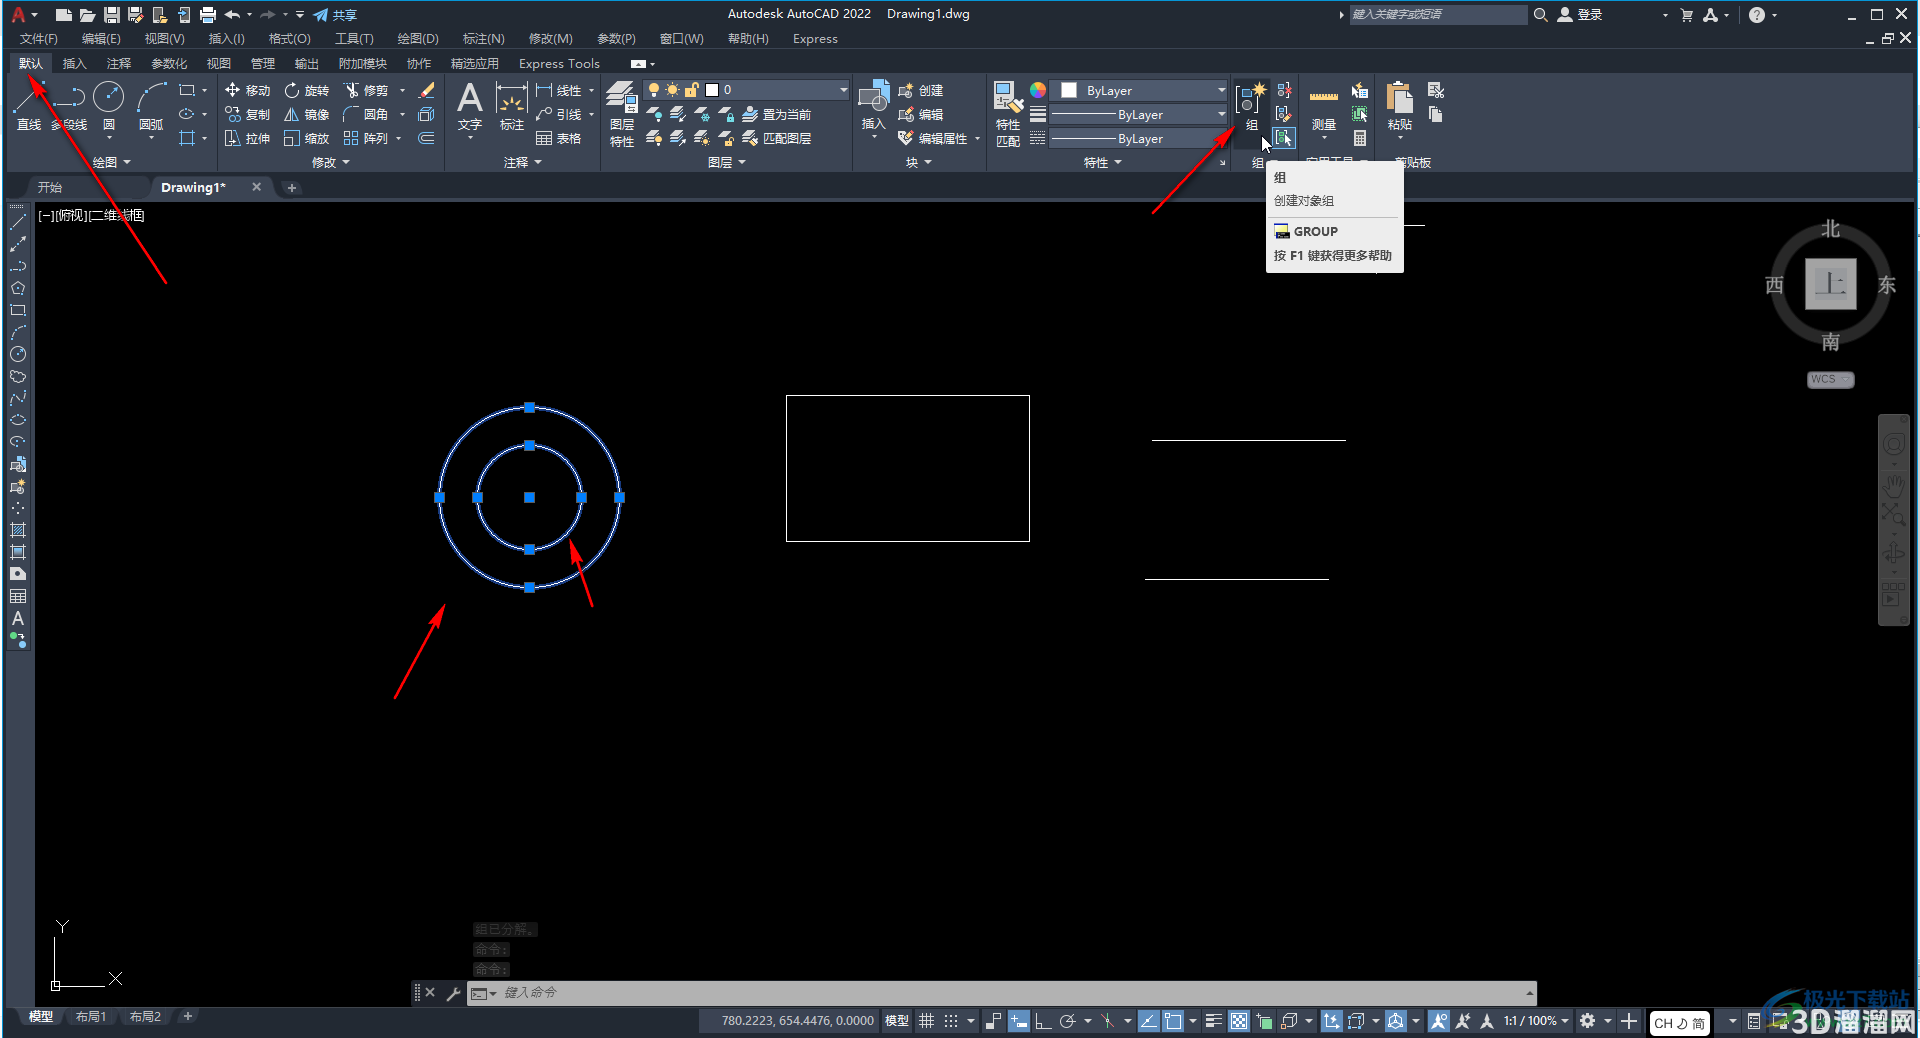
Task: Switch to the 注释 ribbon tab
Action: pos(119,63)
